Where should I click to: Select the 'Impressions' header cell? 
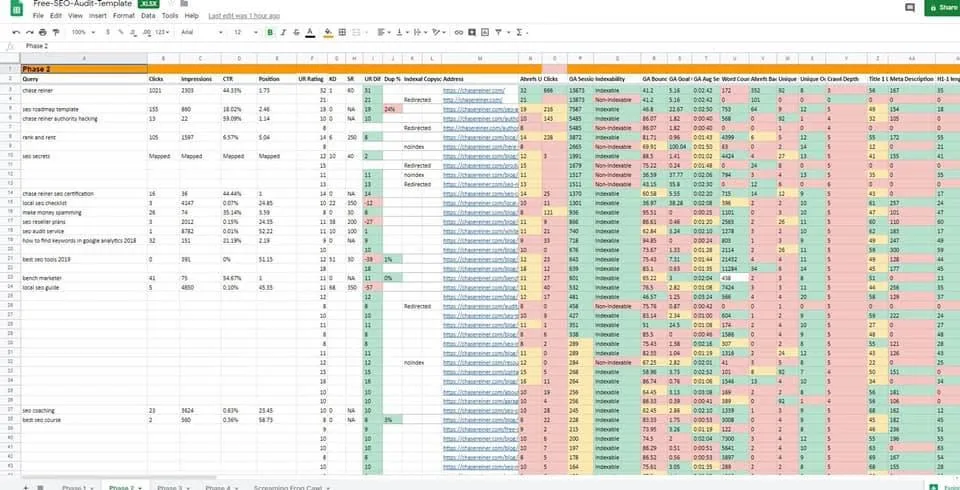tap(200, 79)
